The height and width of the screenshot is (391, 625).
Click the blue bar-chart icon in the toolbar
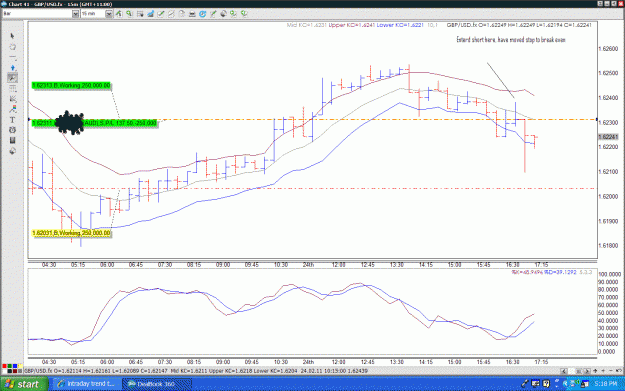pyautogui.click(x=150, y=14)
